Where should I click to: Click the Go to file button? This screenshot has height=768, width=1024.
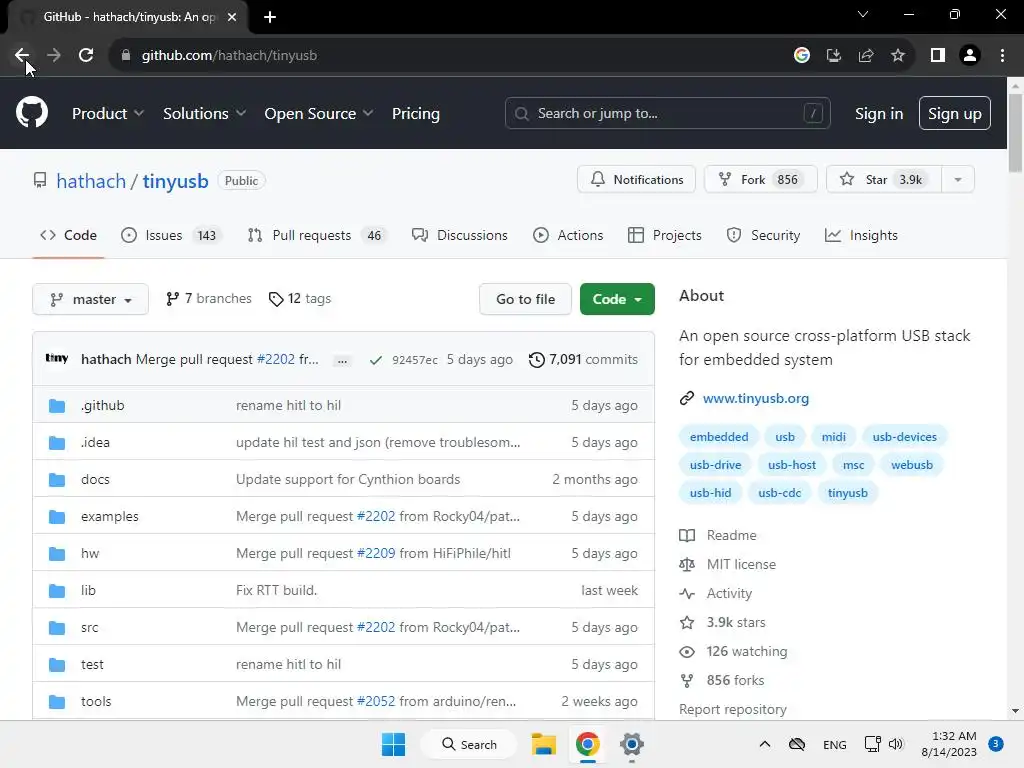point(526,299)
